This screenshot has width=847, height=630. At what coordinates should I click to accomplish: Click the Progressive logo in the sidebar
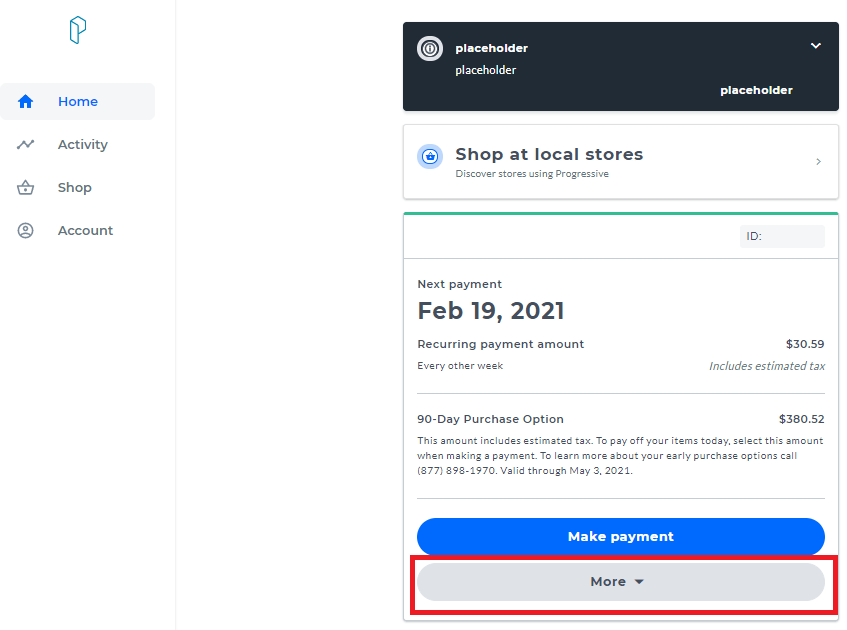point(78,31)
